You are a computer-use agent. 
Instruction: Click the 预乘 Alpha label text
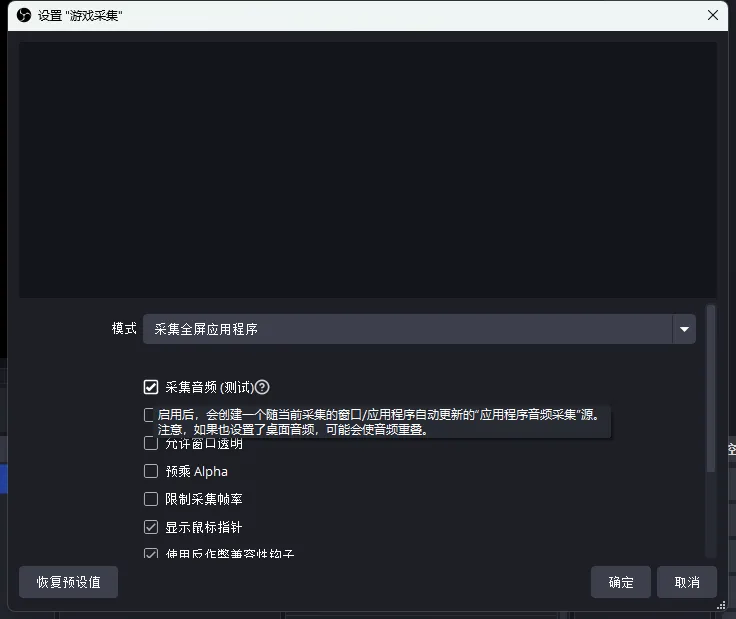point(196,471)
